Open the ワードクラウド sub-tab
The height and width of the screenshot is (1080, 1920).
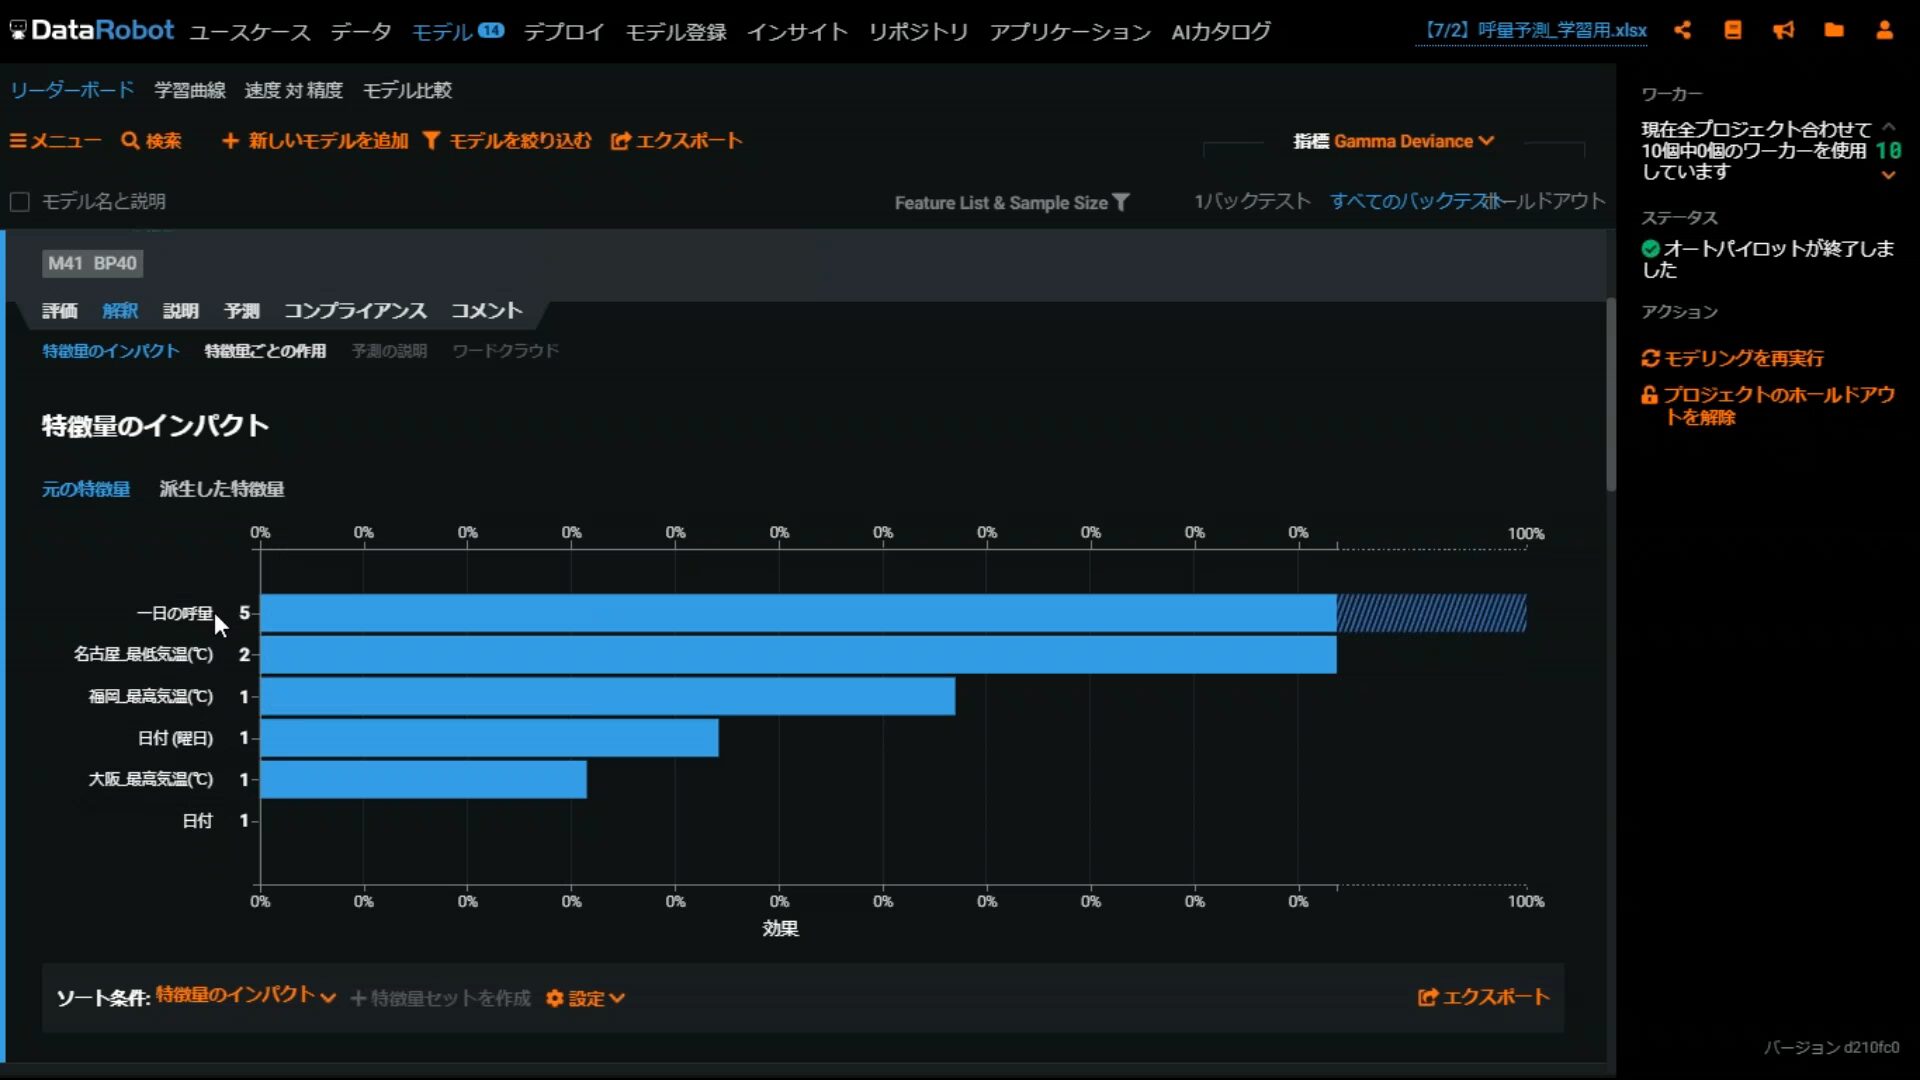[x=505, y=351]
